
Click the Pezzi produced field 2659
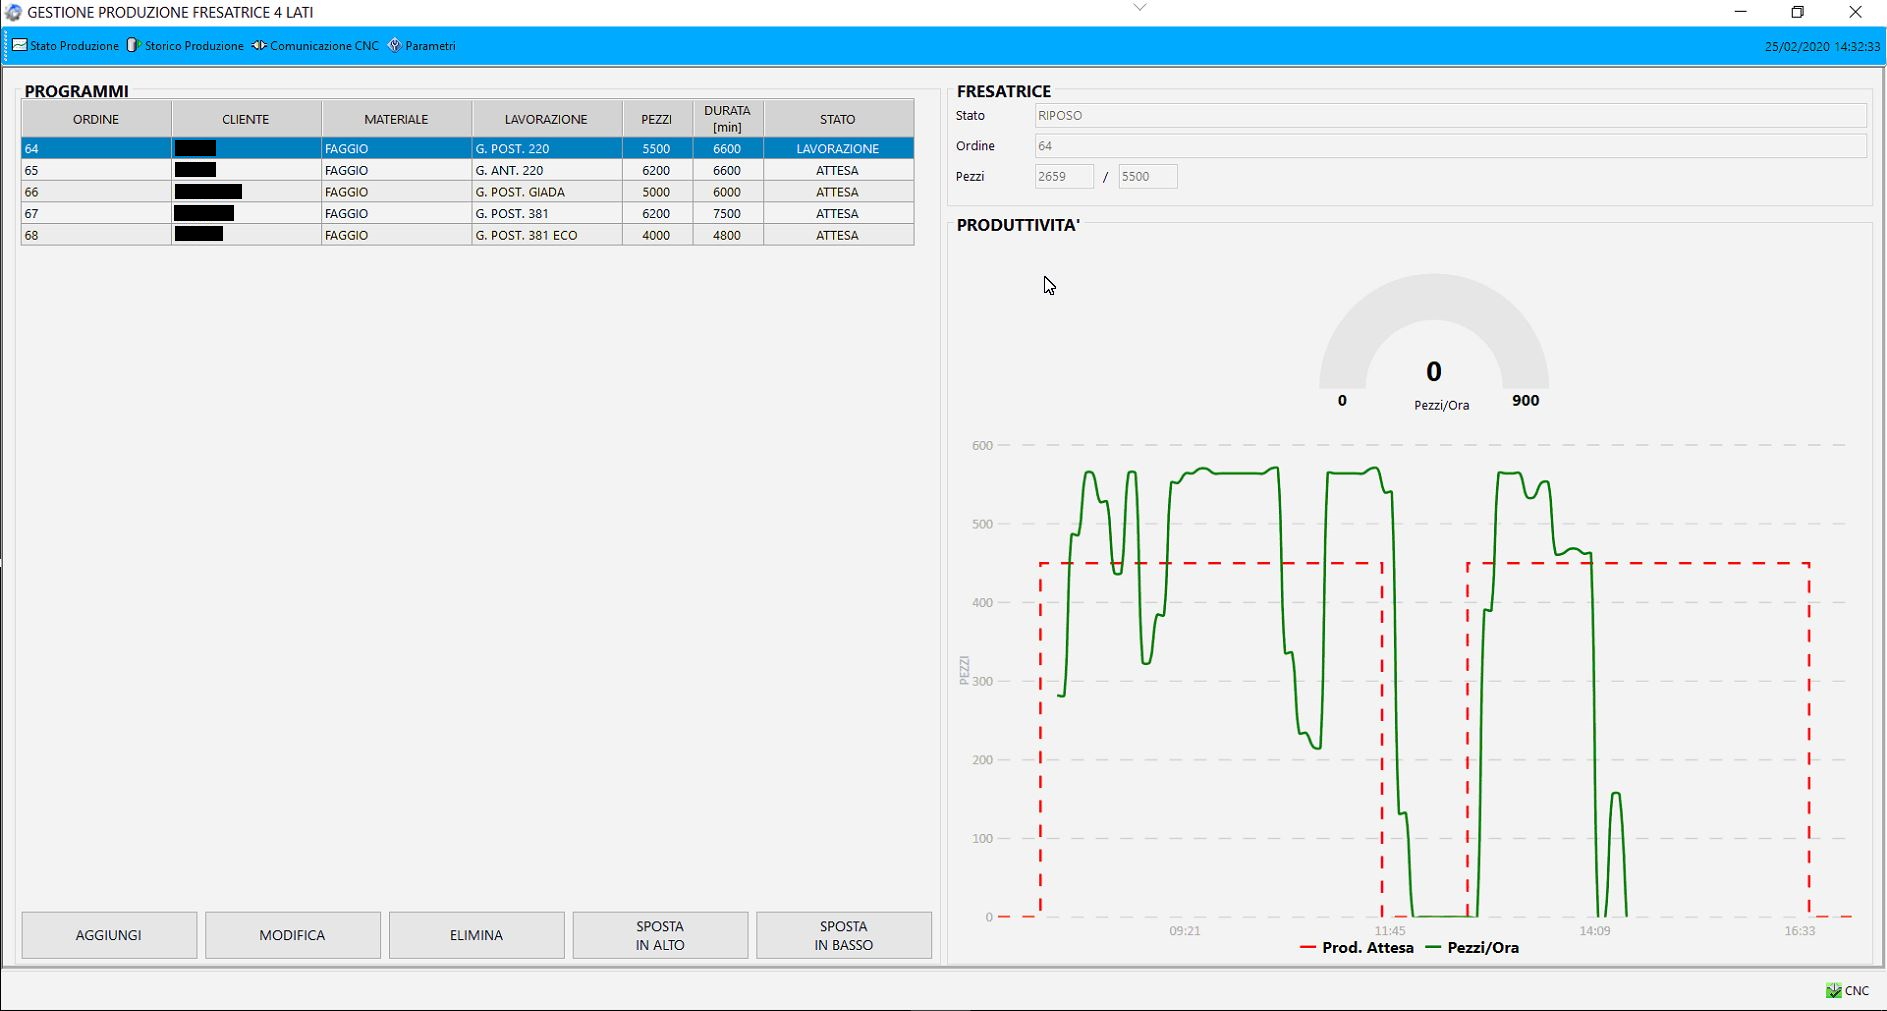[x=1064, y=177]
